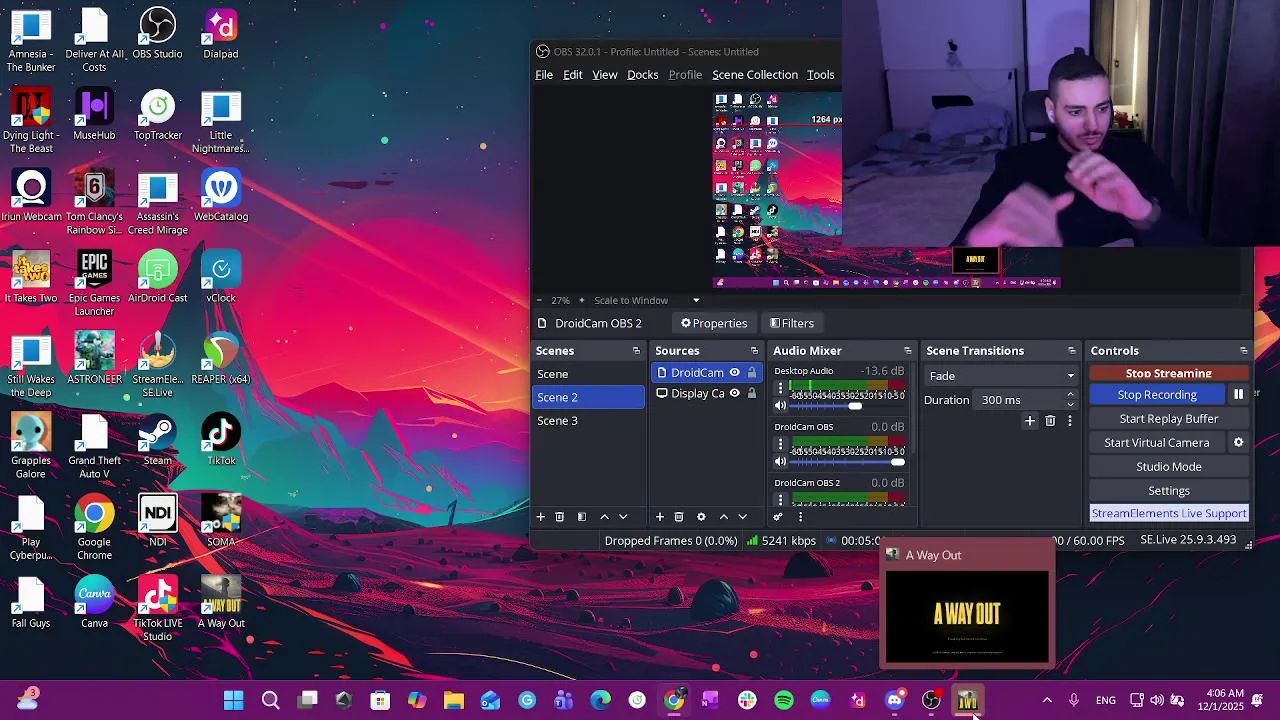The height and width of the screenshot is (720, 1280).
Task: Open virtual camera settings gear
Action: click(1238, 443)
